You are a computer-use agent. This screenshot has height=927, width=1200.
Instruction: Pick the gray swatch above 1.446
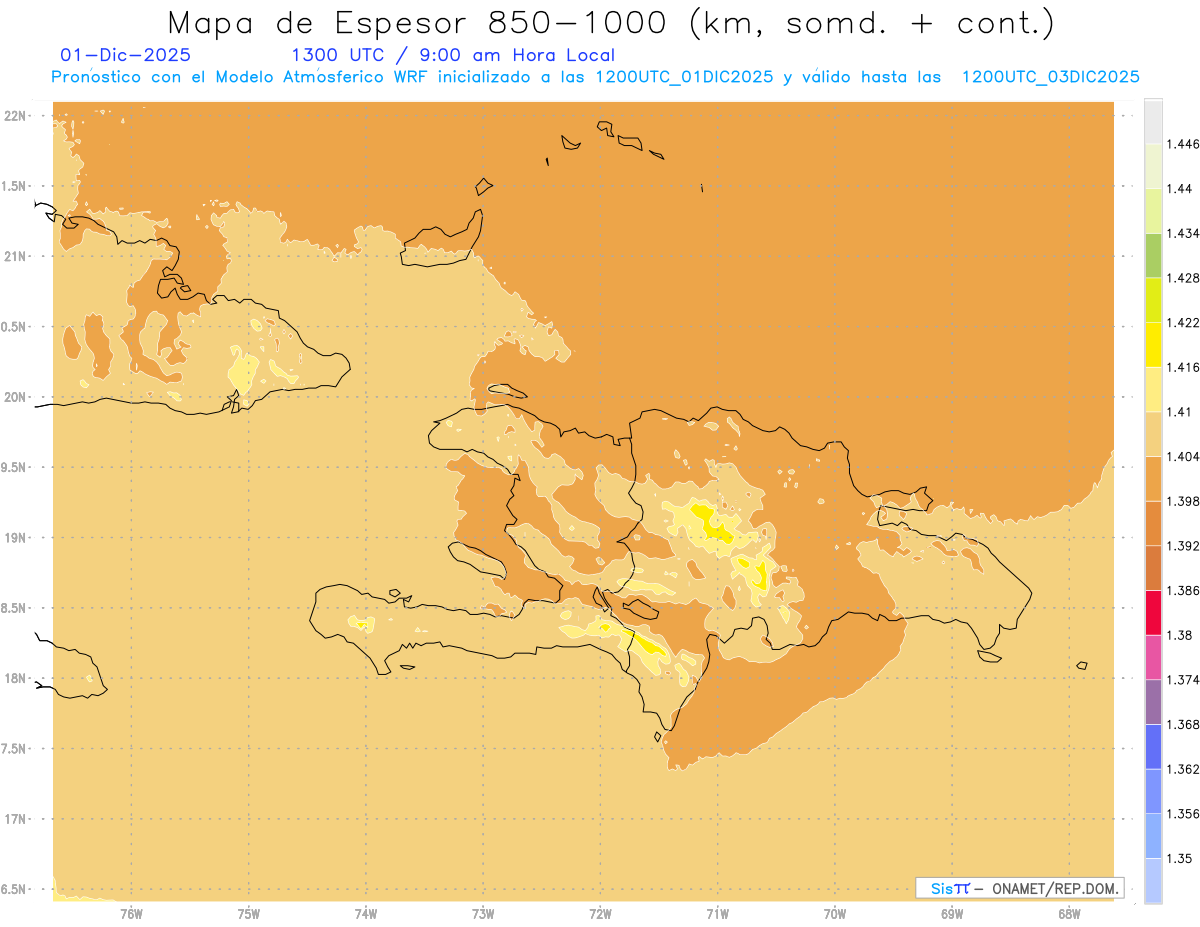1153,121
